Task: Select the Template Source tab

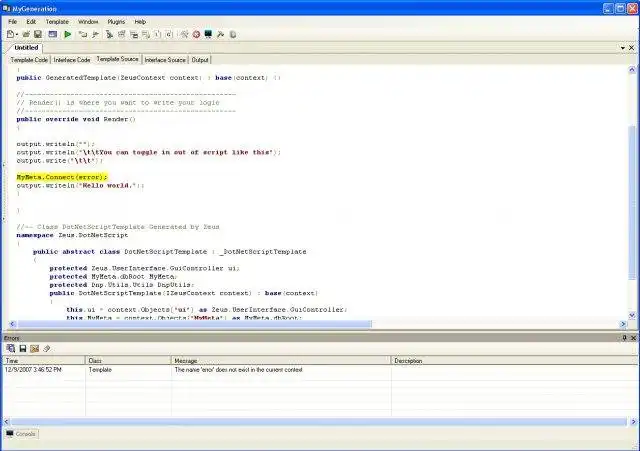Action: 118,59
